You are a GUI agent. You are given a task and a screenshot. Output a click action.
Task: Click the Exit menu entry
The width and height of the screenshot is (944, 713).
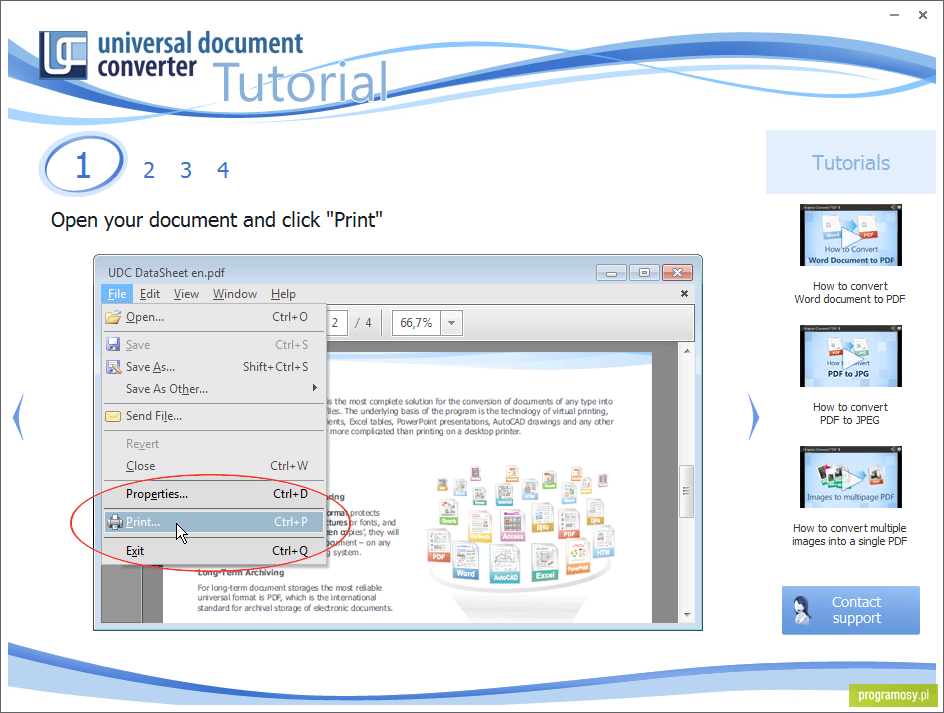coord(214,550)
